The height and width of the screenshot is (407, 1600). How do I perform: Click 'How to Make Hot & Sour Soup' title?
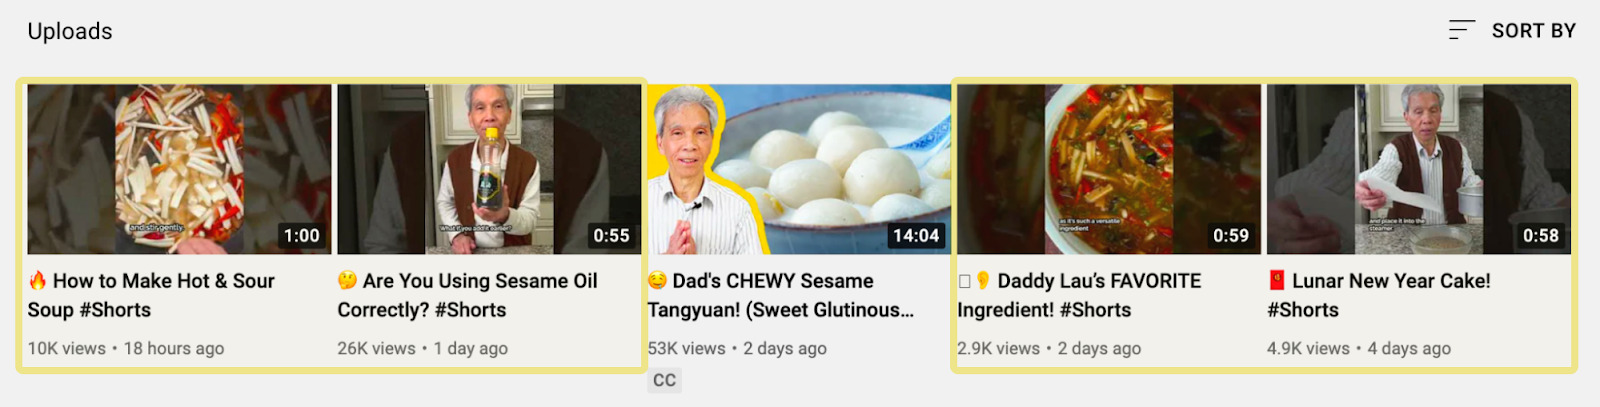(x=151, y=295)
